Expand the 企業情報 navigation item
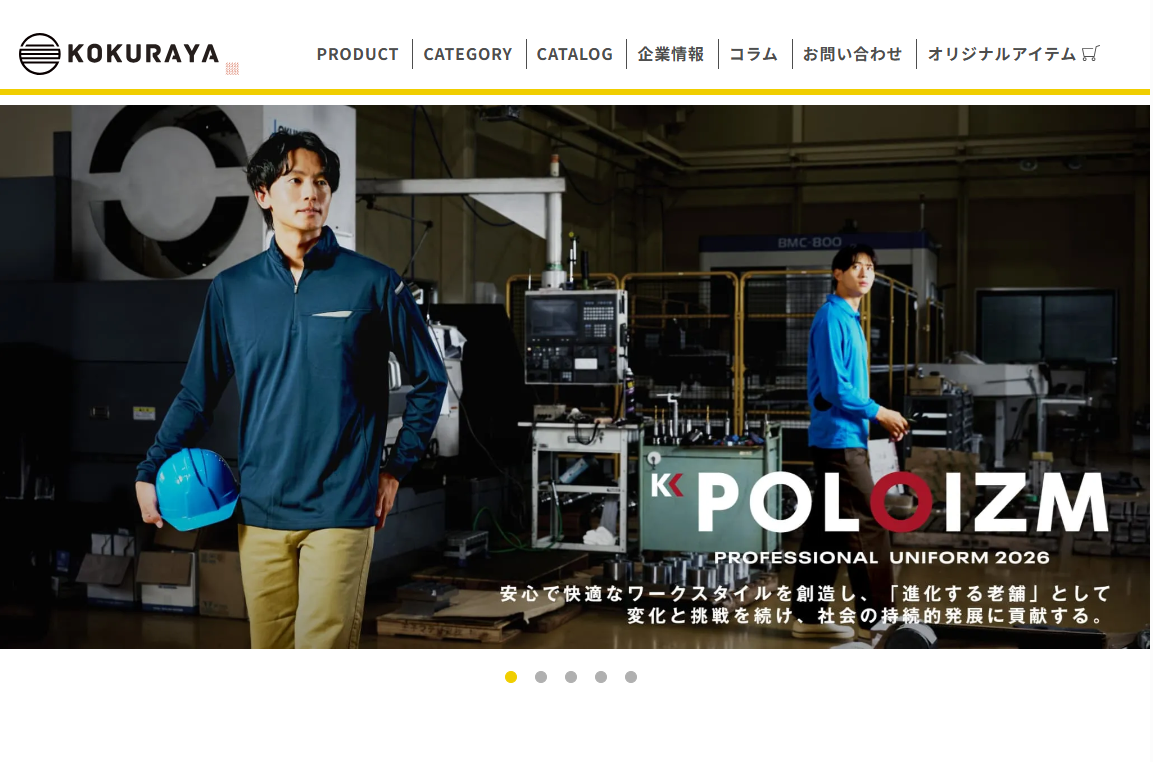Image resolution: width=1153 pixels, height=762 pixels. [x=671, y=54]
